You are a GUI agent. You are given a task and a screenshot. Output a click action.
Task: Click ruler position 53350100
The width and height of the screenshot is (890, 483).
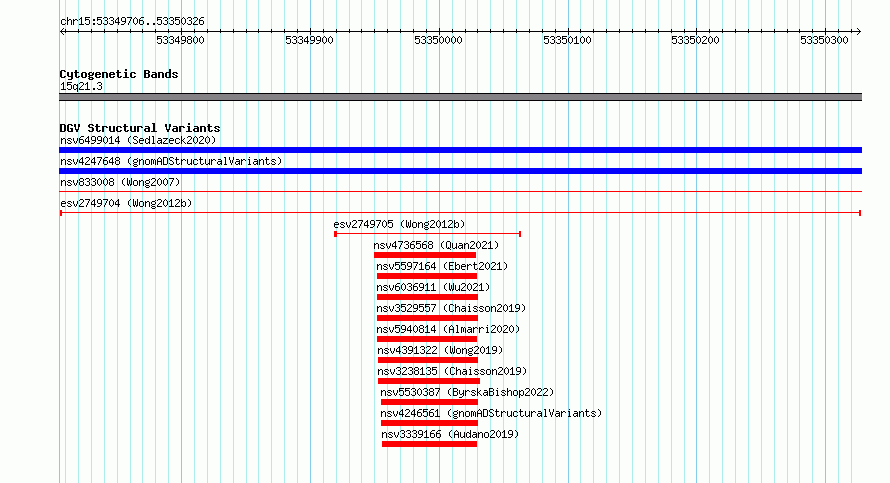point(567,40)
